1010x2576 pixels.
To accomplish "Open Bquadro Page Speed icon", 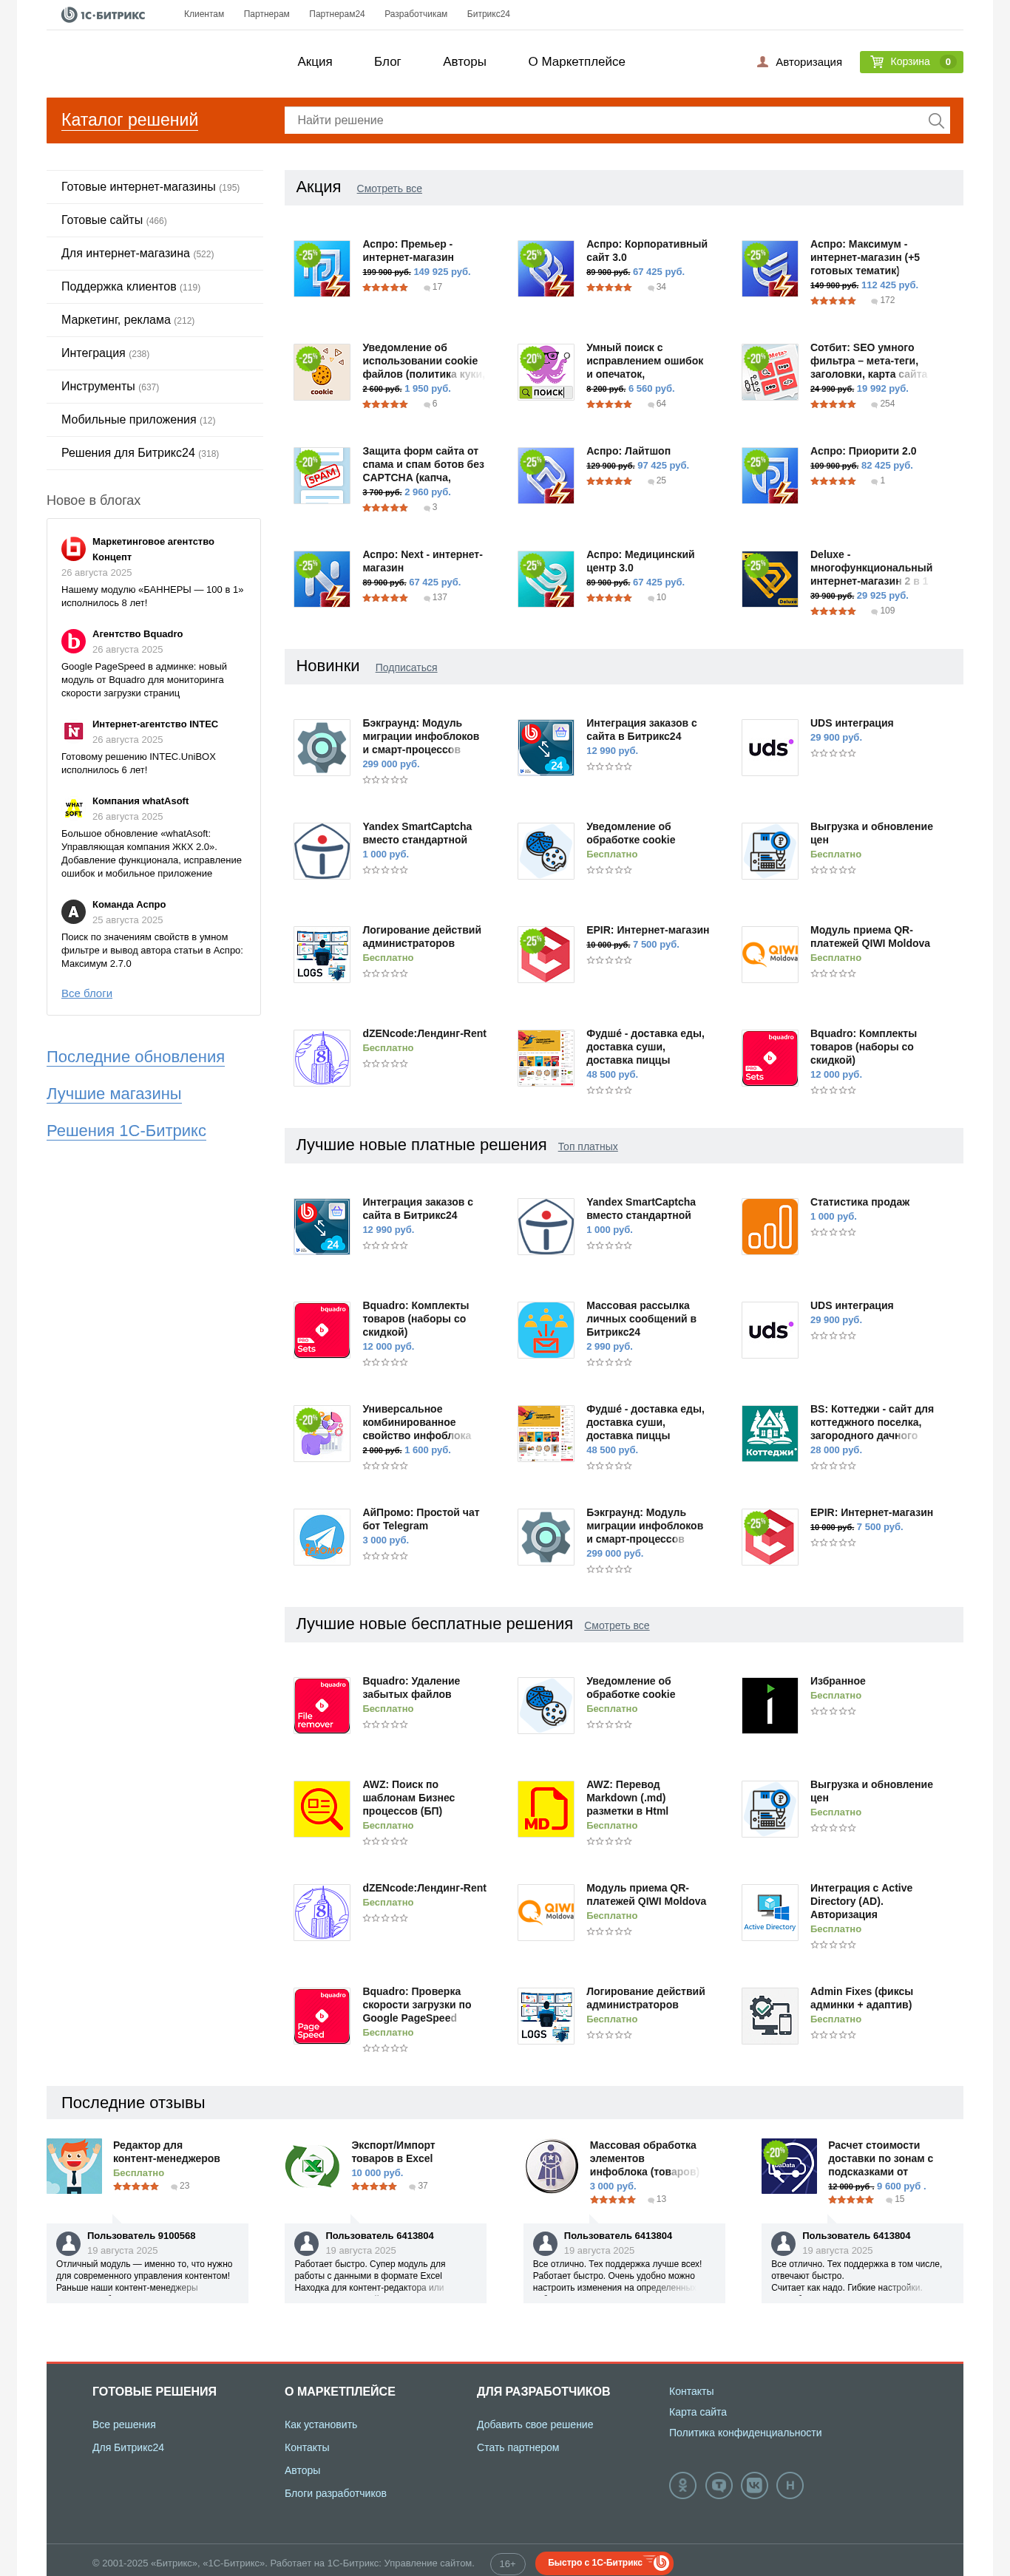I will 322,2016.
